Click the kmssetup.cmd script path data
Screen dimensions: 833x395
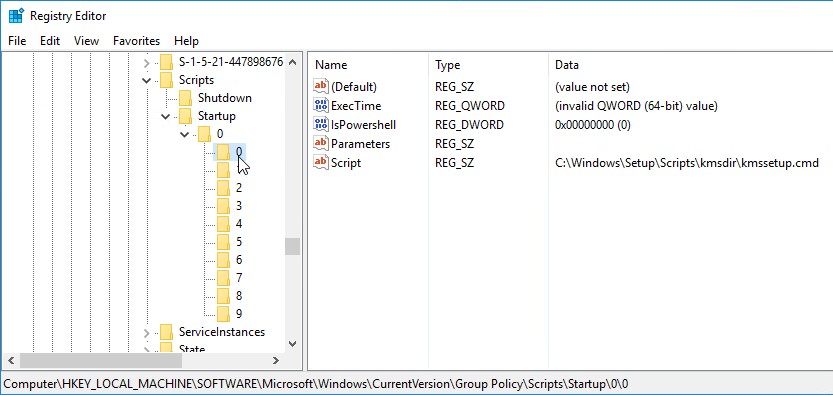687,164
